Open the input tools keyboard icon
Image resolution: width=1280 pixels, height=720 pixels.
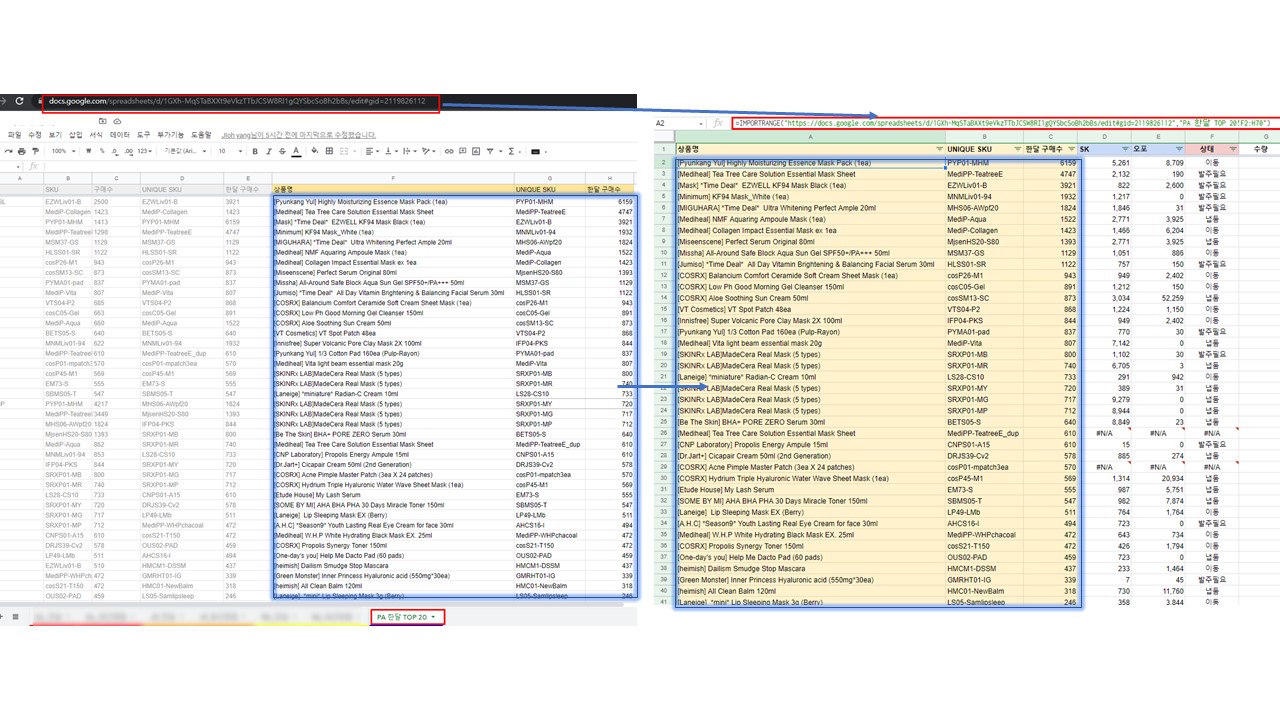536,152
